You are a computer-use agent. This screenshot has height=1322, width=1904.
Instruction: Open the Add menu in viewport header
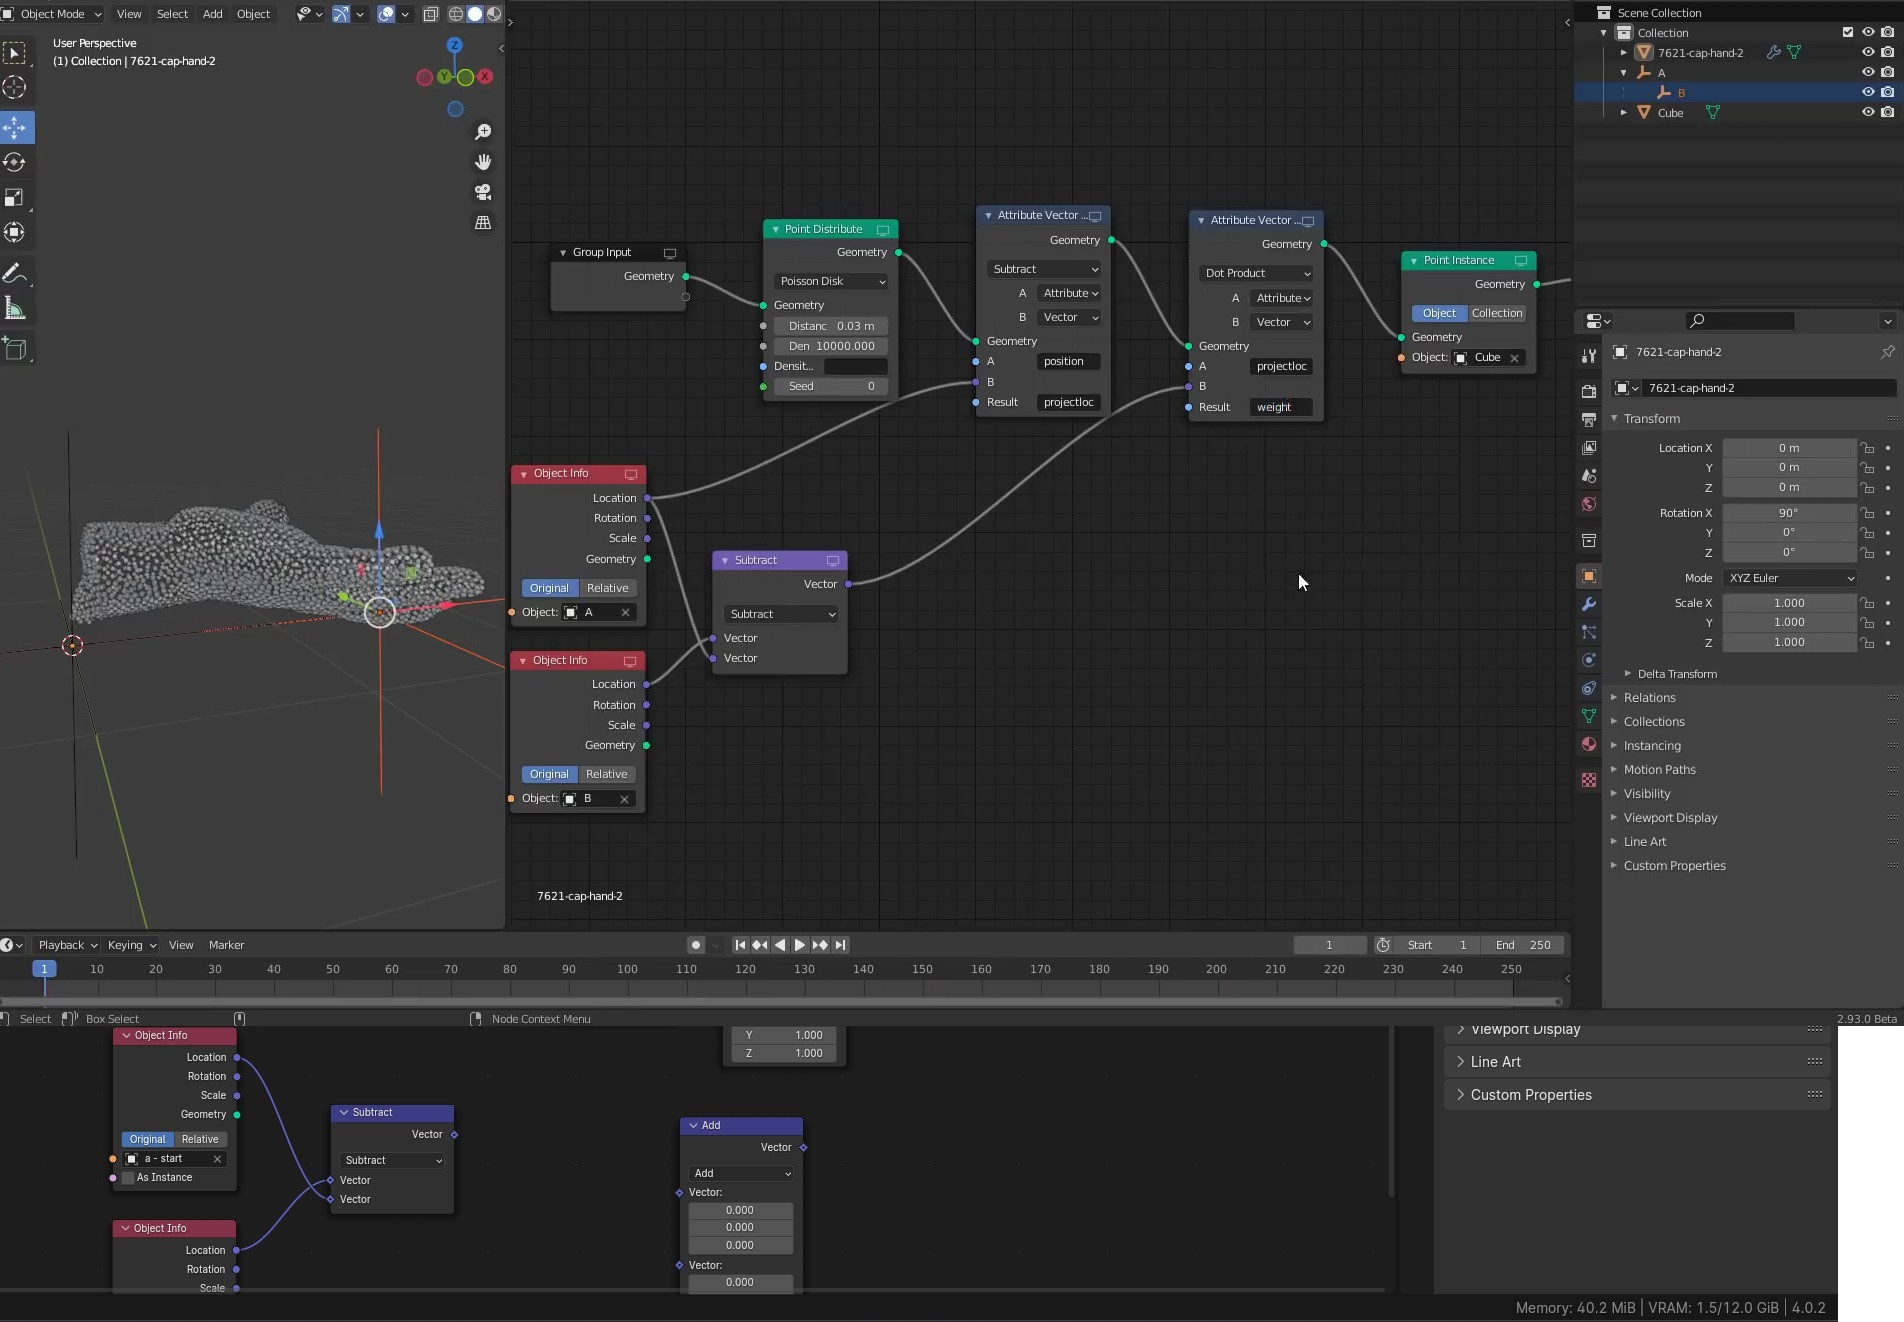click(x=212, y=14)
